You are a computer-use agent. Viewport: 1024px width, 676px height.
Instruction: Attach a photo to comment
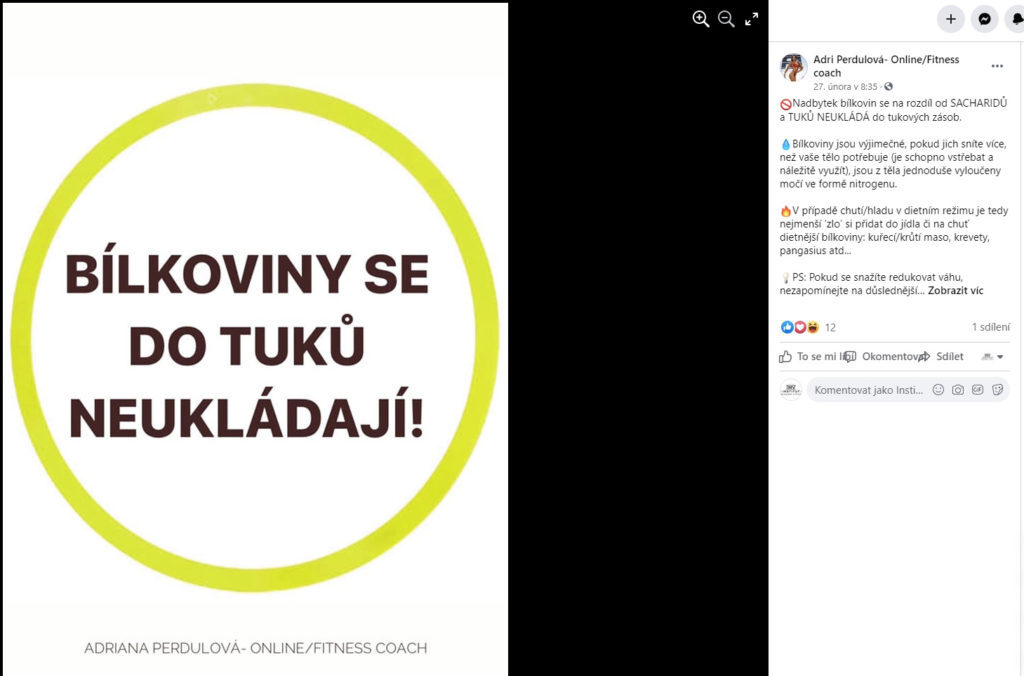[x=957, y=390]
